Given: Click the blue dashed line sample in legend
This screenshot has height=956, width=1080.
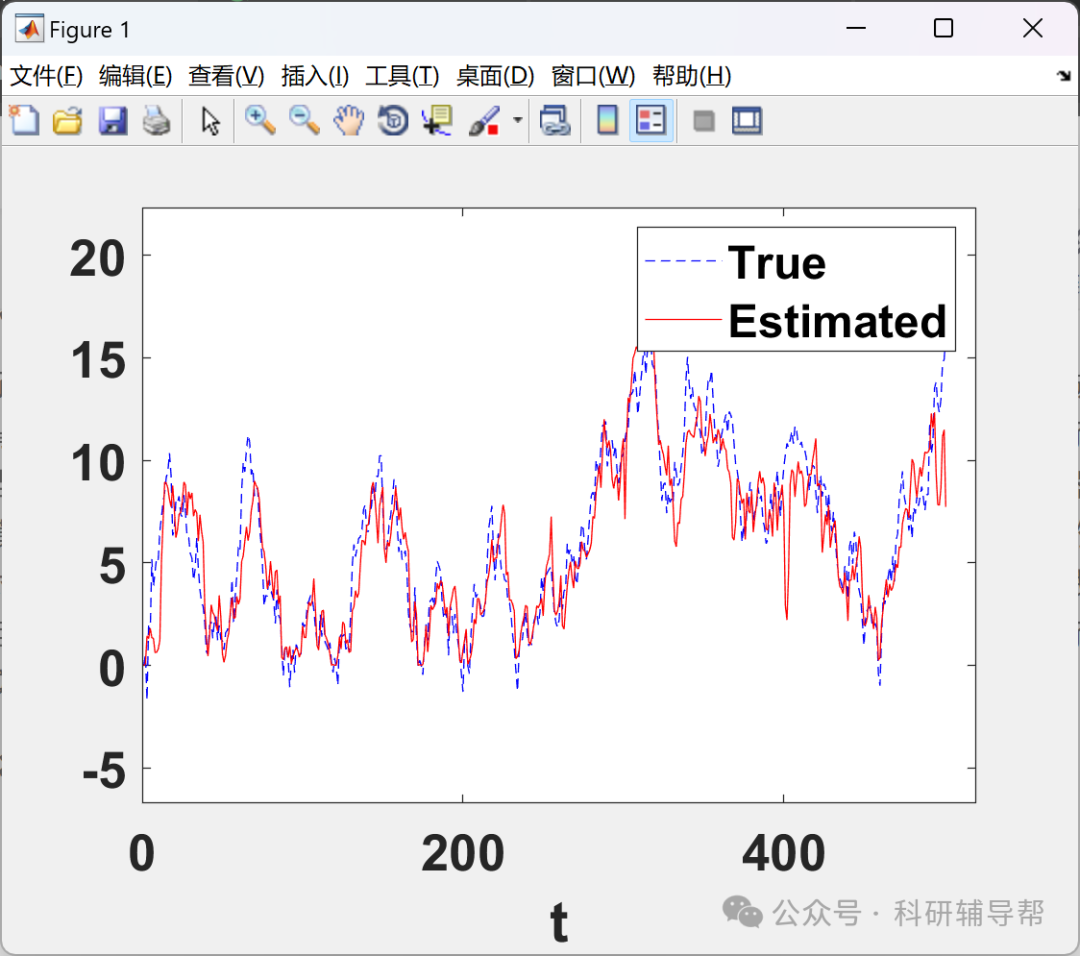Looking at the screenshot, I should tap(683, 261).
